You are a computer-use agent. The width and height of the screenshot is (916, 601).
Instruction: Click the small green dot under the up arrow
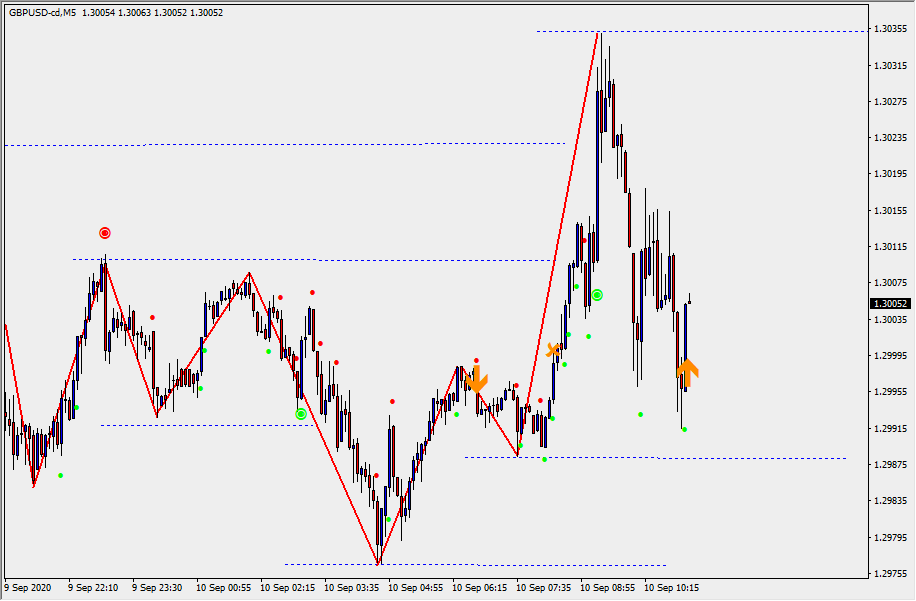pyautogui.click(x=685, y=430)
